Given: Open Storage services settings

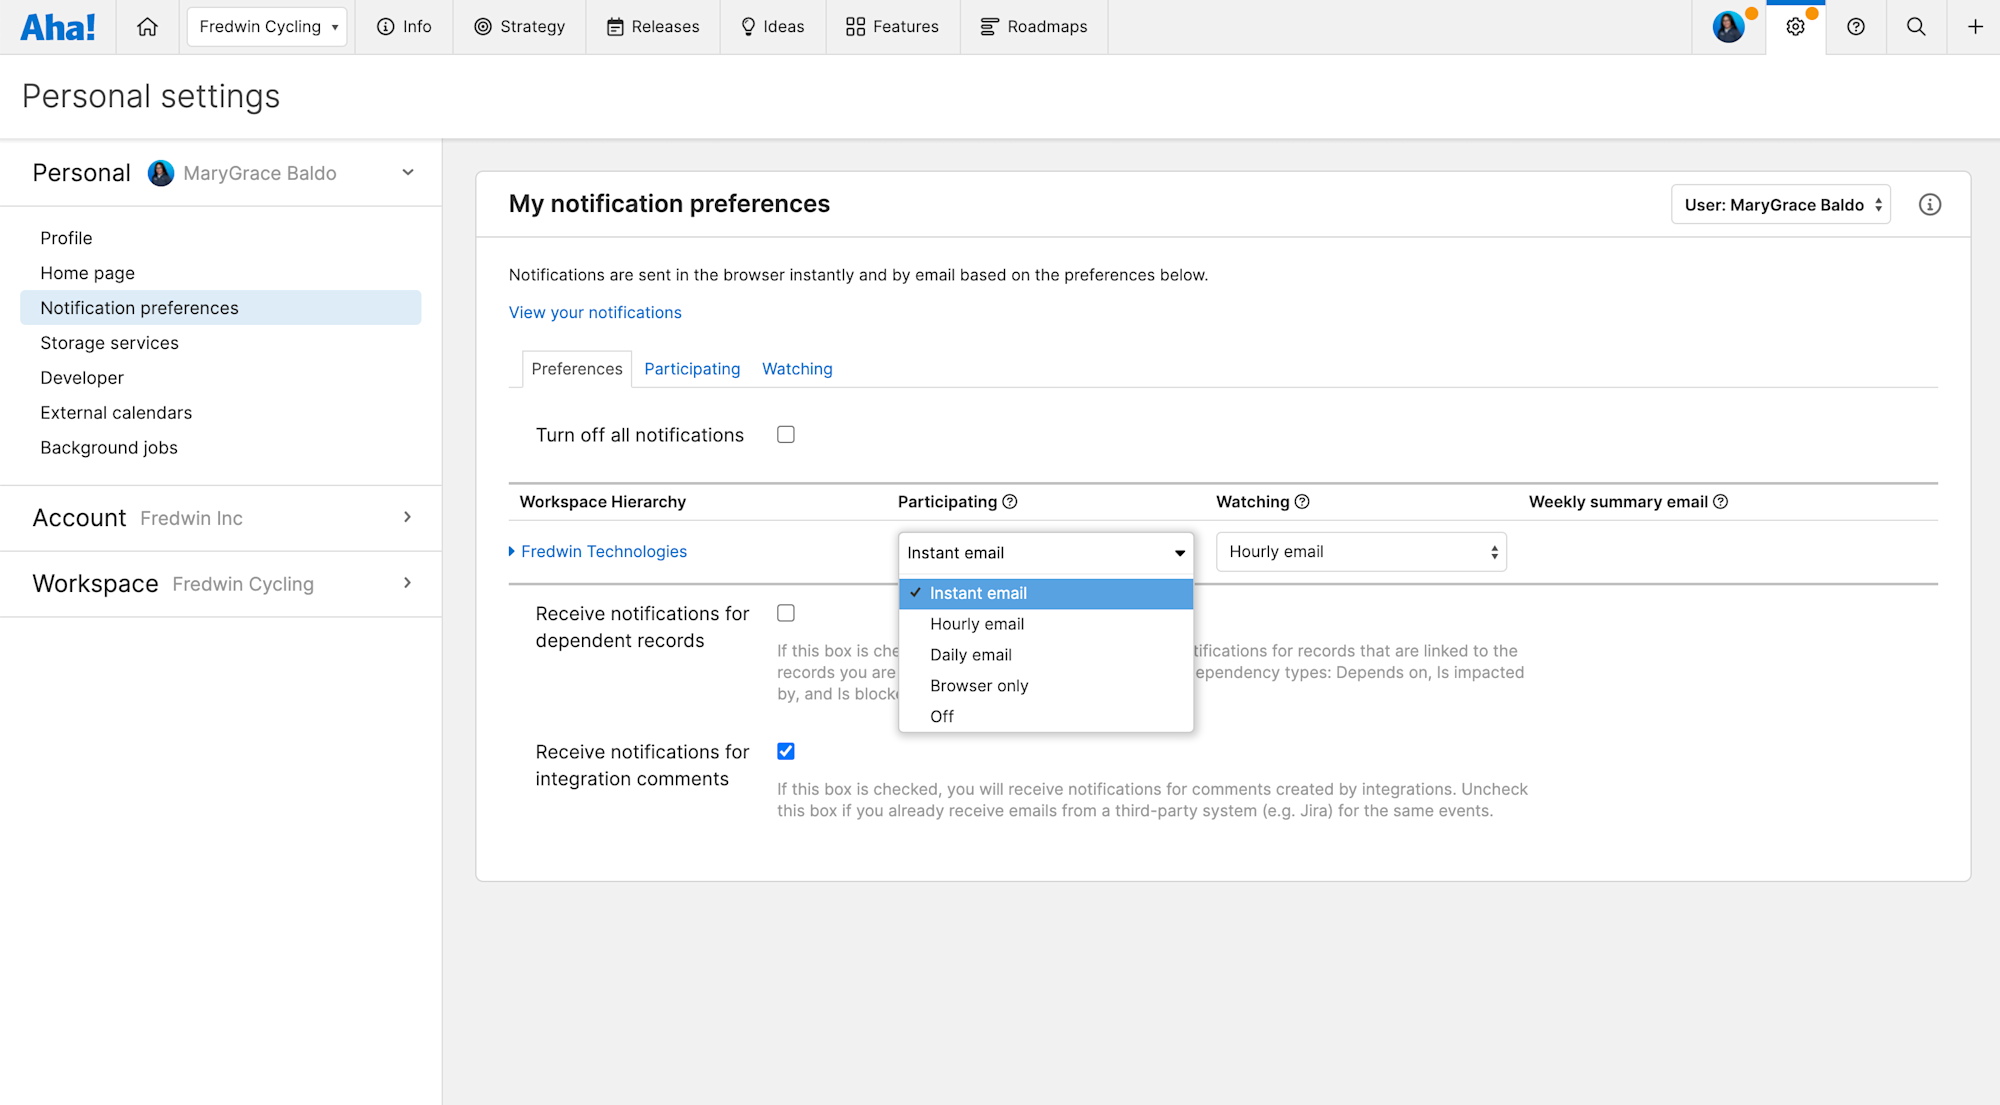Looking at the screenshot, I should coord(109,343).
